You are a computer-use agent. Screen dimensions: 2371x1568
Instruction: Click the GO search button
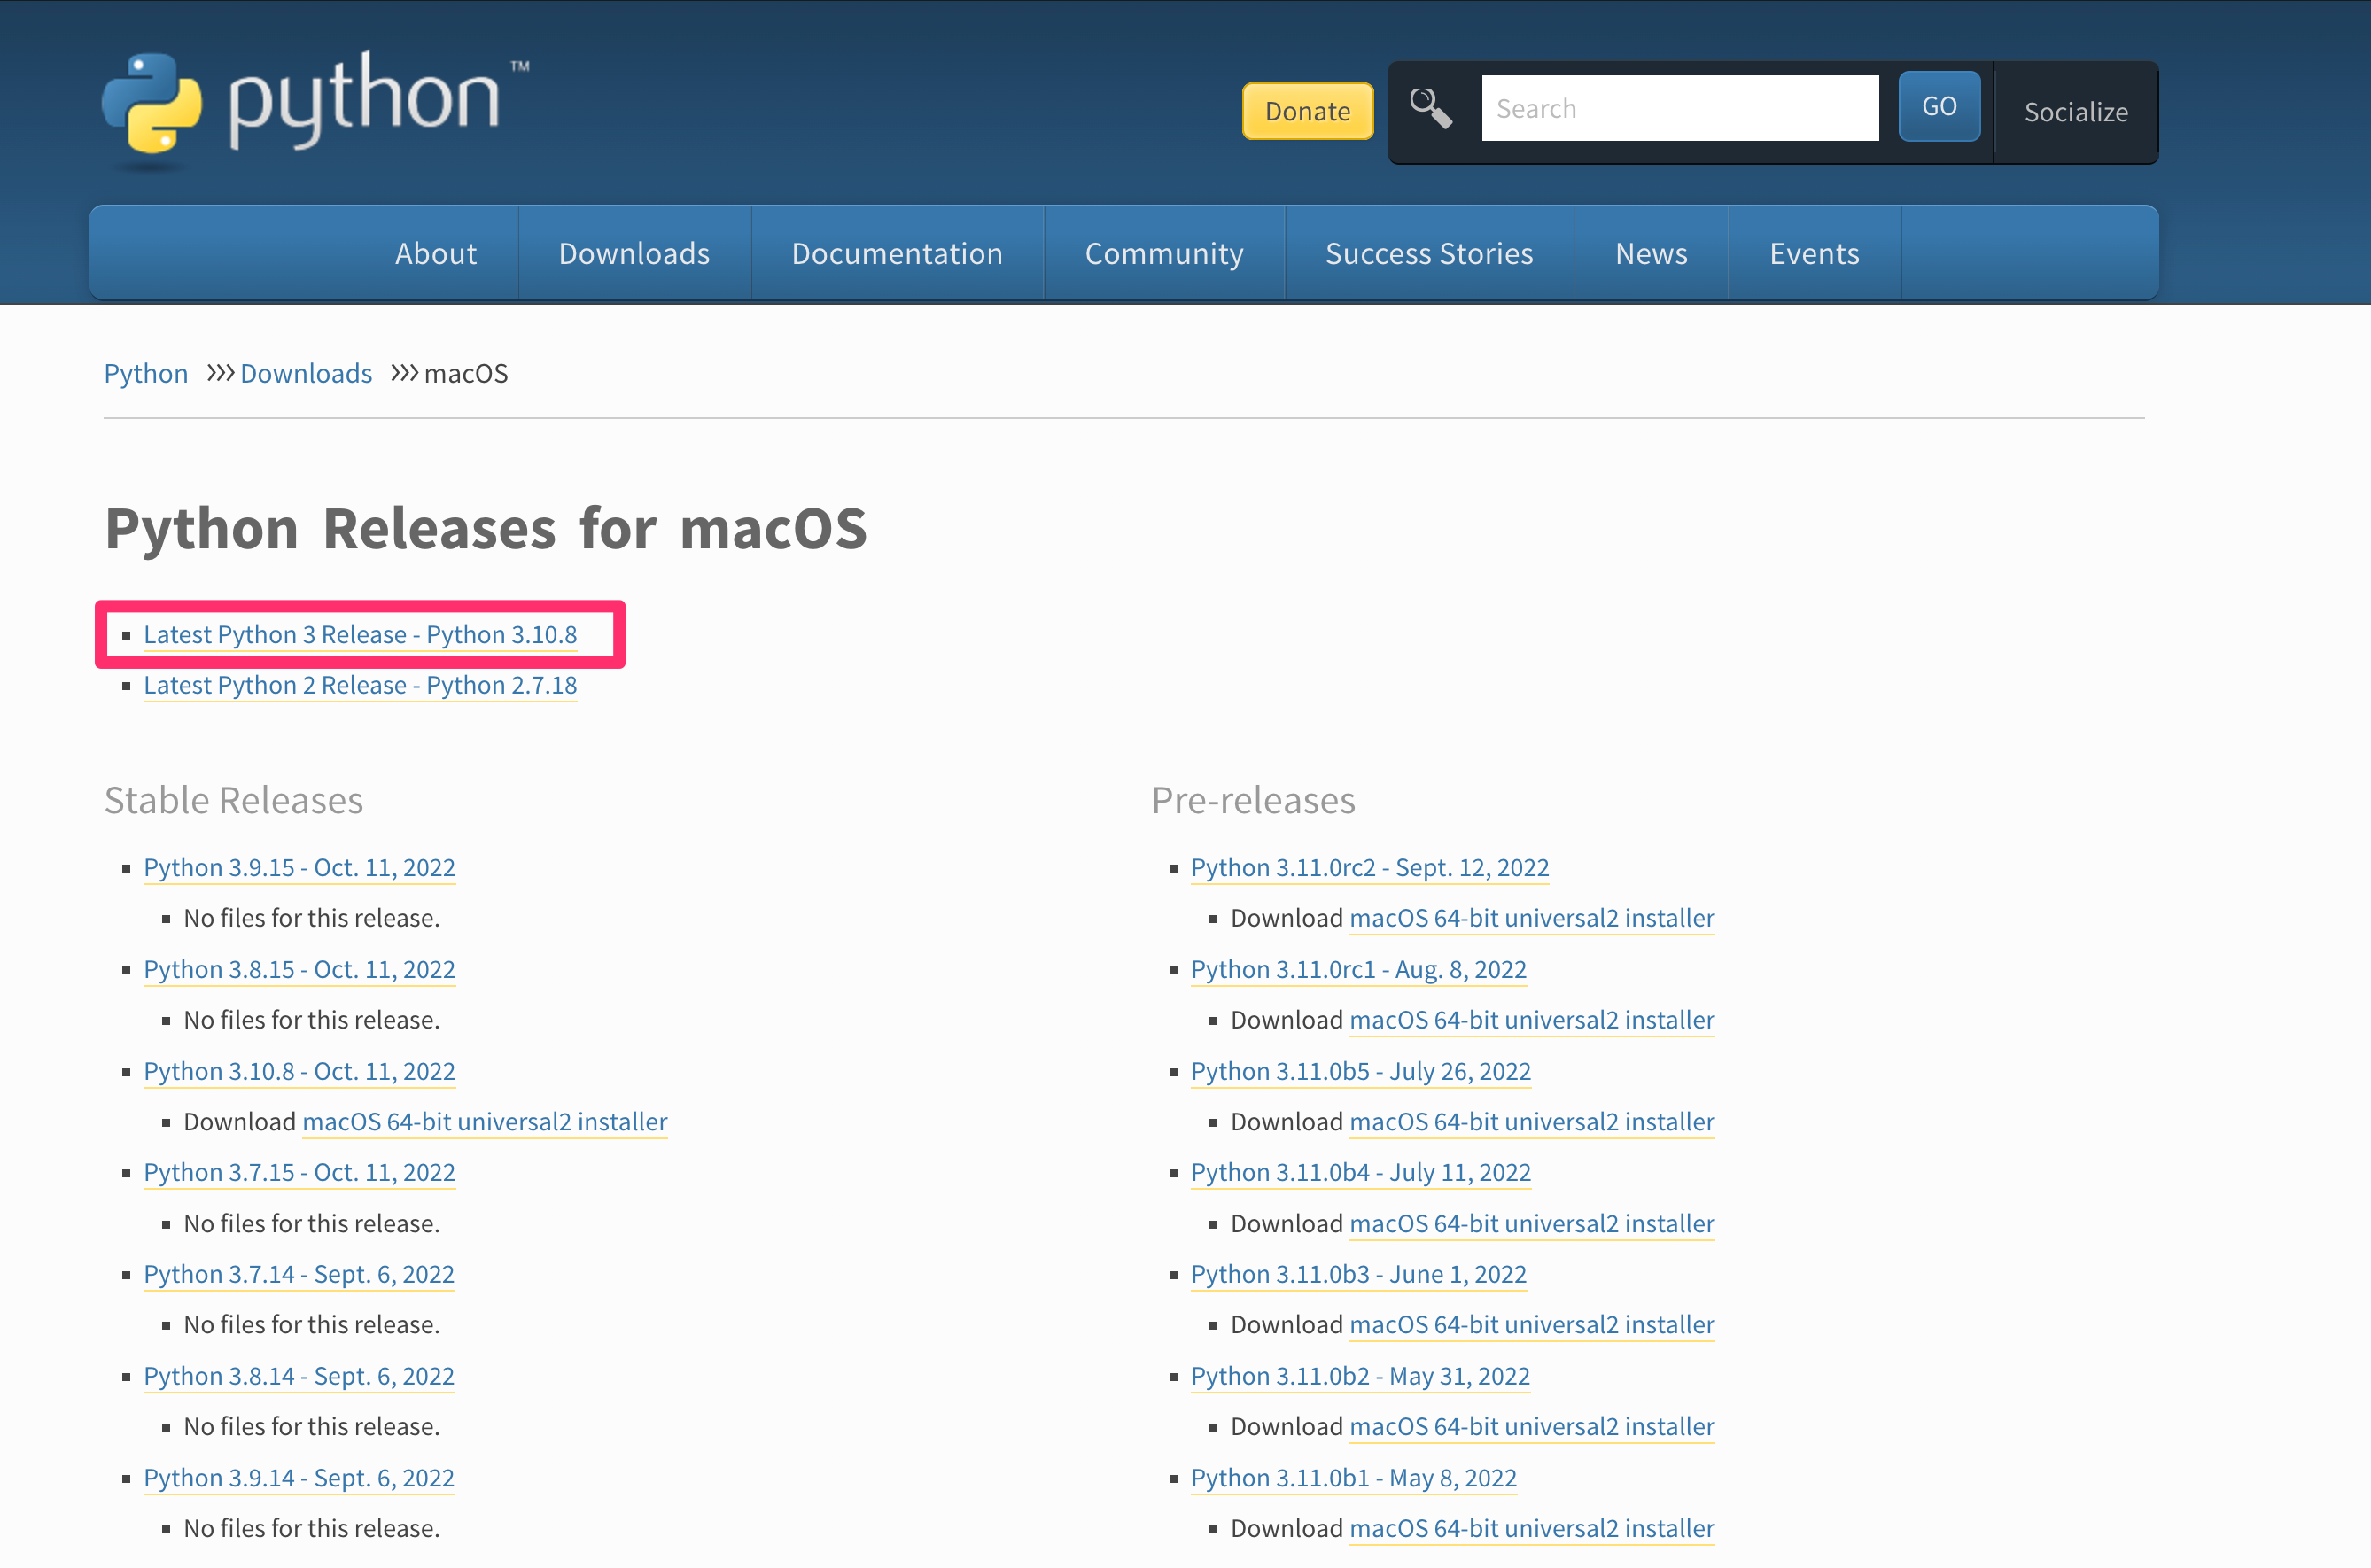pos(1939,106)
